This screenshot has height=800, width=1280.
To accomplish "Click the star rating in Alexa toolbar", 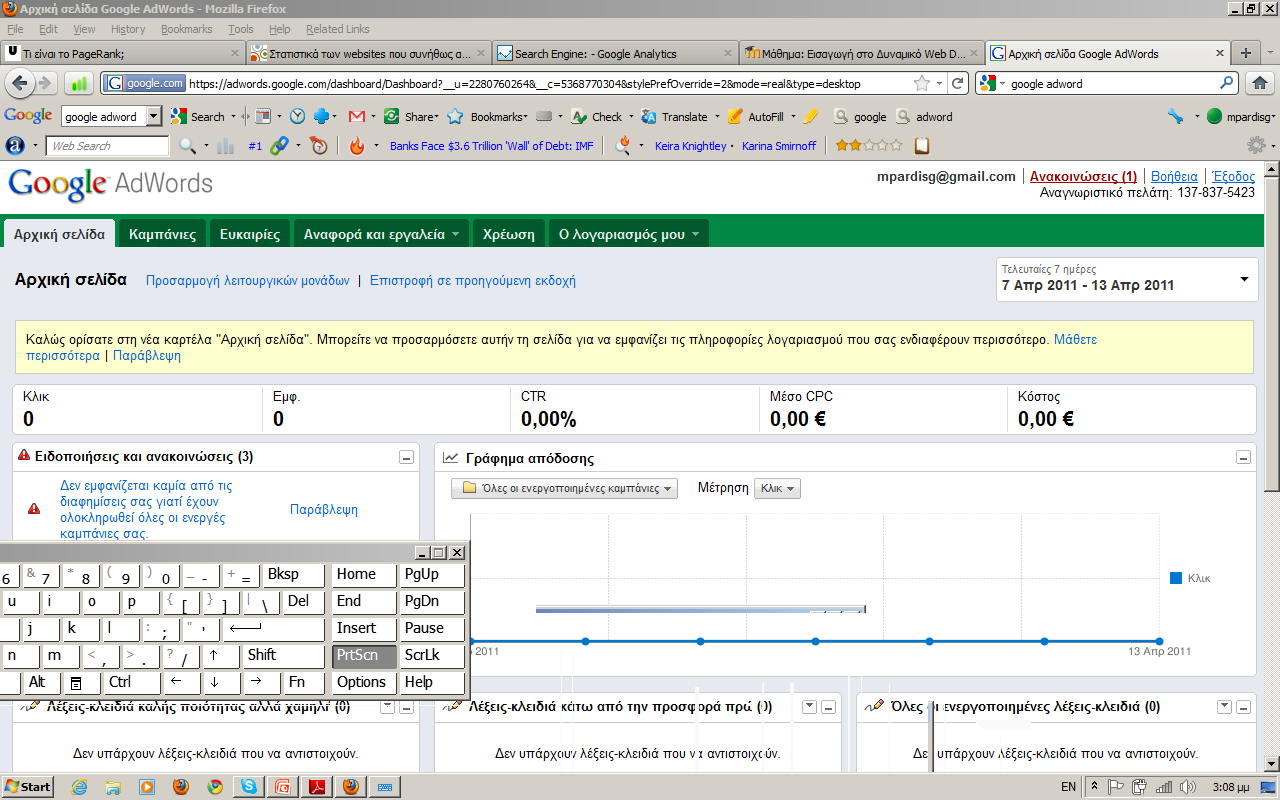I will [x=869, y=146].
